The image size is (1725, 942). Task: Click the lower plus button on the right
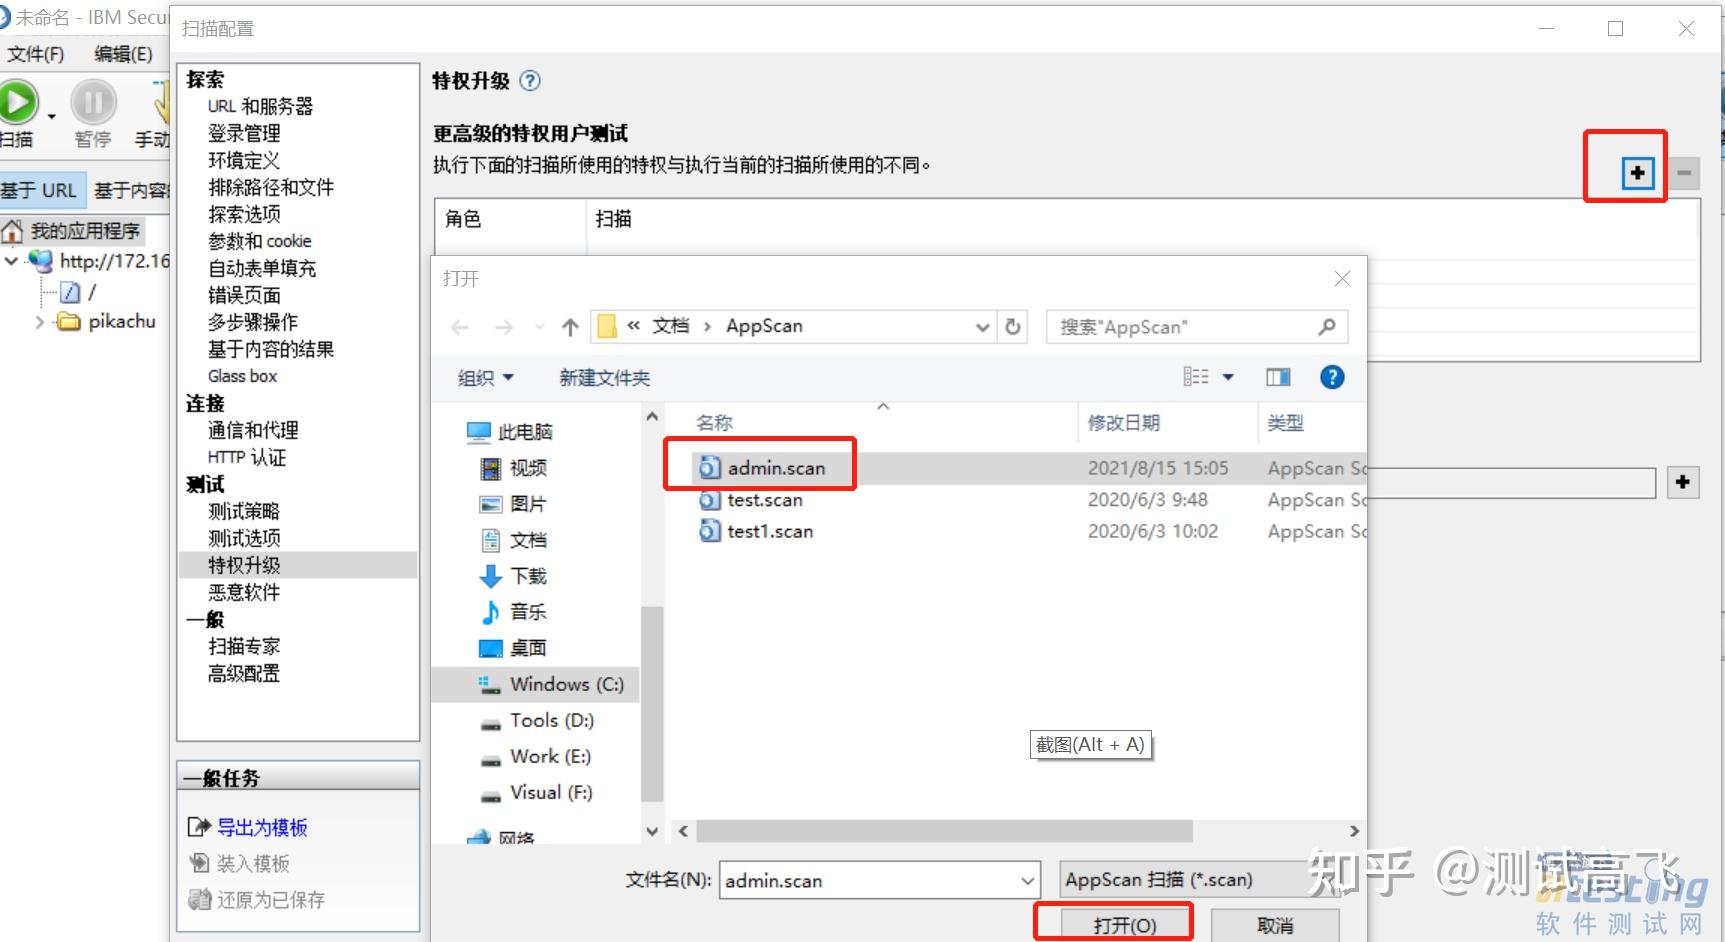pyautogui.click(x=1683, y=482)
